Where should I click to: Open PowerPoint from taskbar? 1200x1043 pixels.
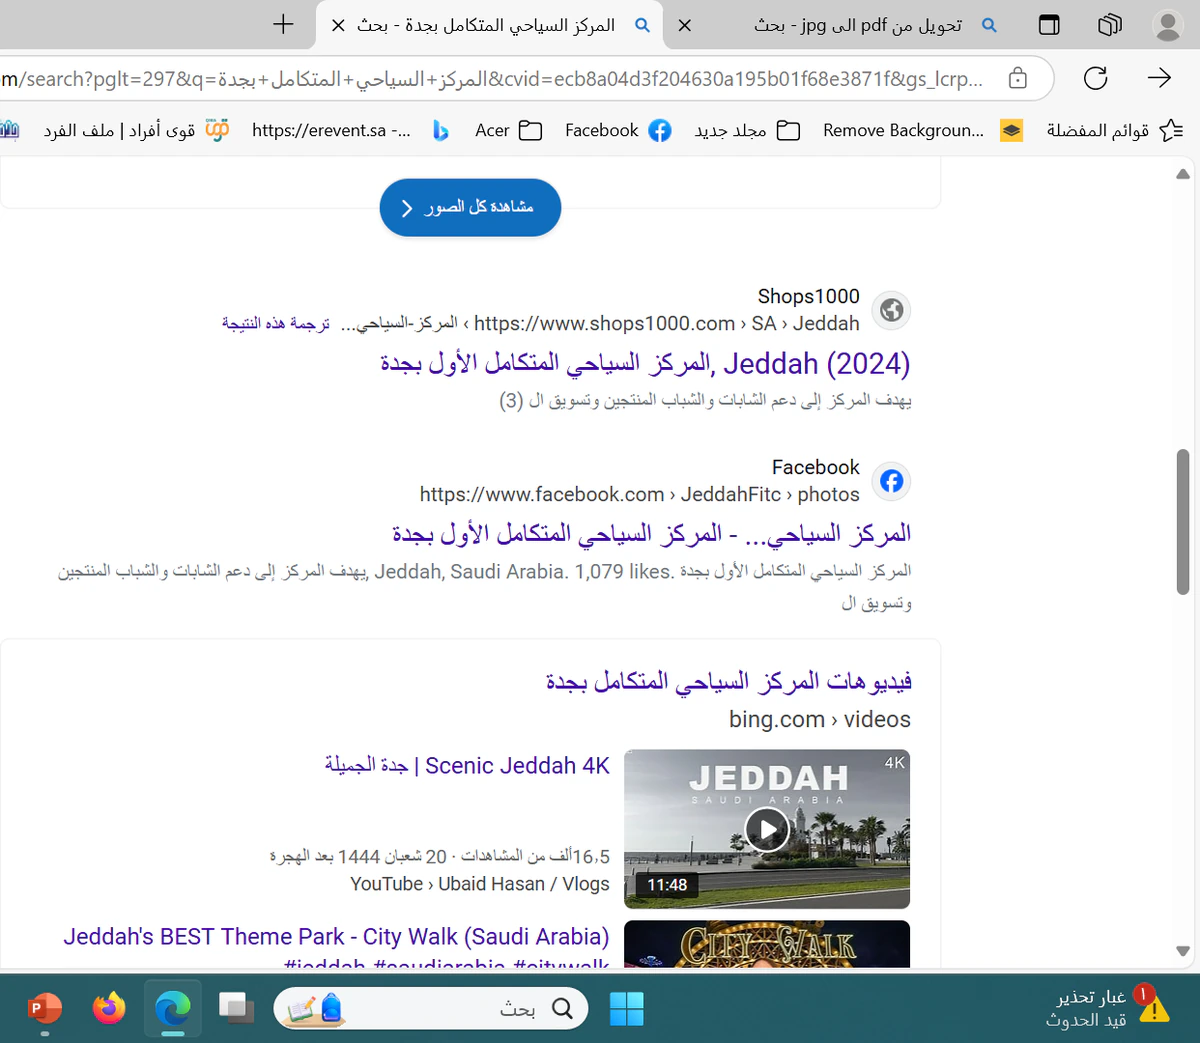pyautogui.click(x=44, y=1008)
